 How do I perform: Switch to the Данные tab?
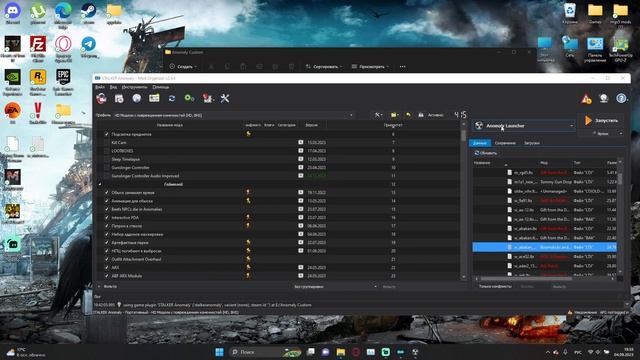480,143
